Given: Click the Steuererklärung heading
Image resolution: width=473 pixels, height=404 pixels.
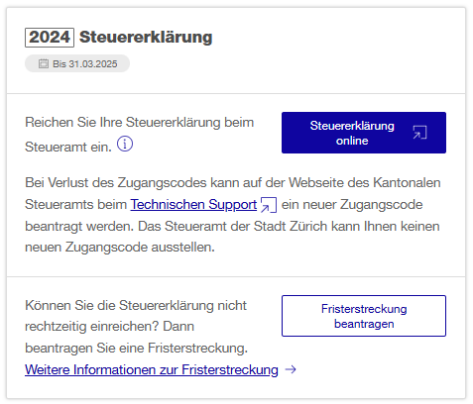Looking at the screenshot, I should [x=146, y=37].
